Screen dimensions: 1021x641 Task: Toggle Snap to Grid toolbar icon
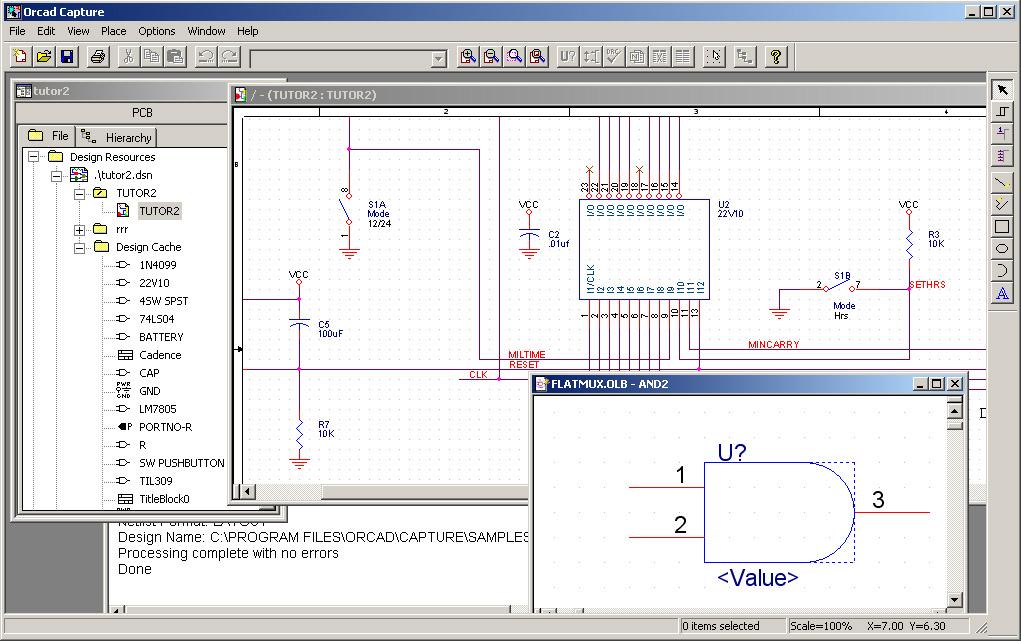click(714, 57)
